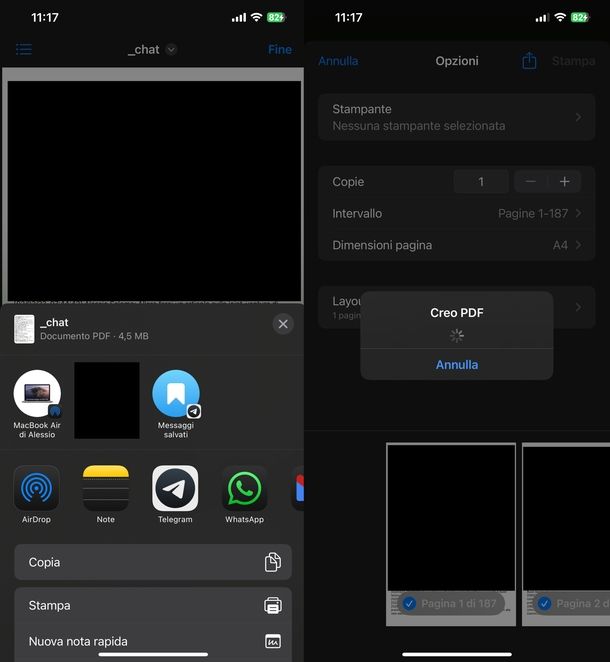Choose the Copia action

click(153, 562)
